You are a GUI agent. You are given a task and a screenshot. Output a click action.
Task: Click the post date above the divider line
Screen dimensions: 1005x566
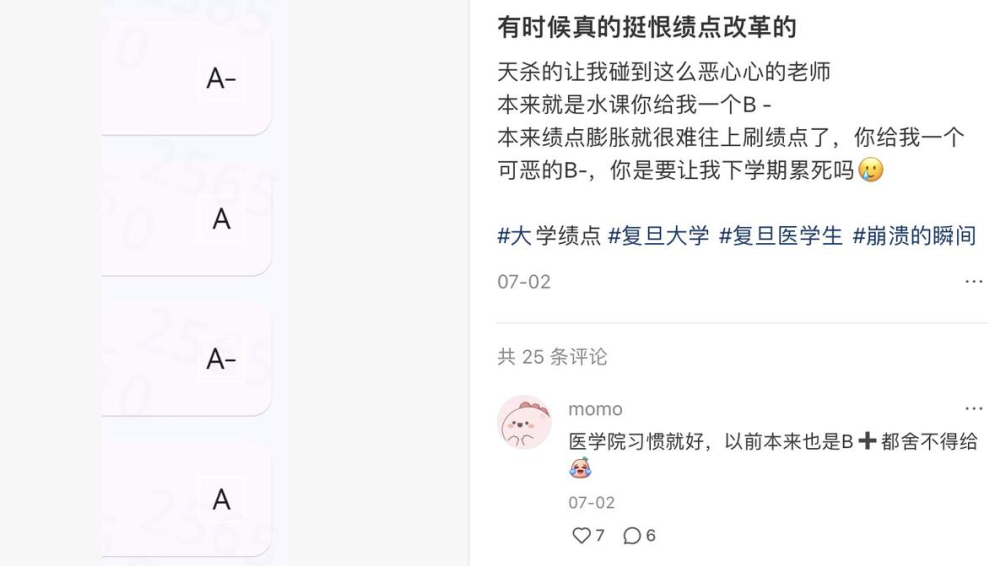pyautogui.click(x=524, y=282)
